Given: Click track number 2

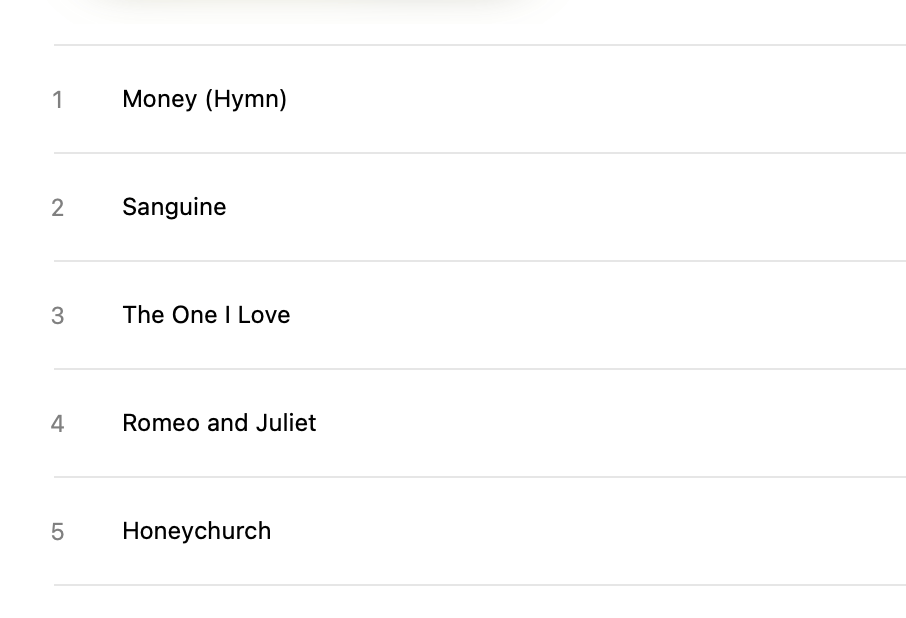Looking at the screenshot, I should [x=58, y=208].
